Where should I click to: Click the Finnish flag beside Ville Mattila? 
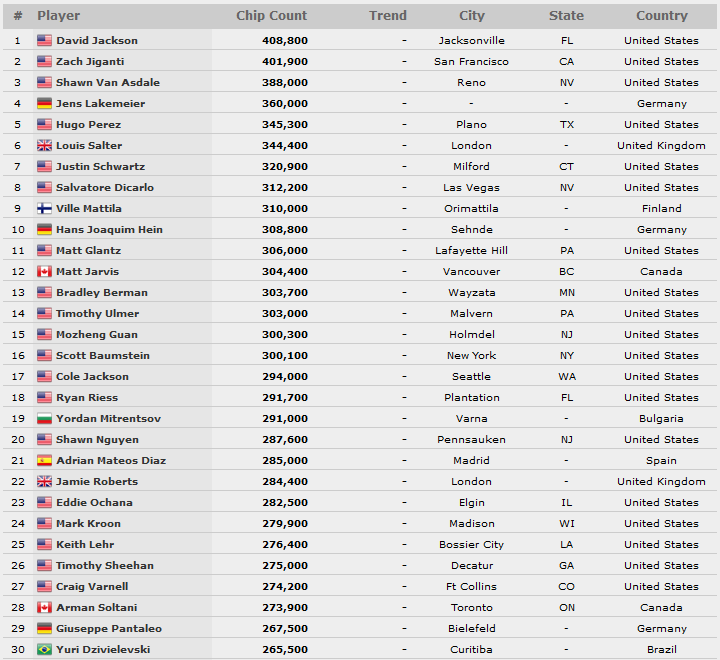tap(44, 209)
